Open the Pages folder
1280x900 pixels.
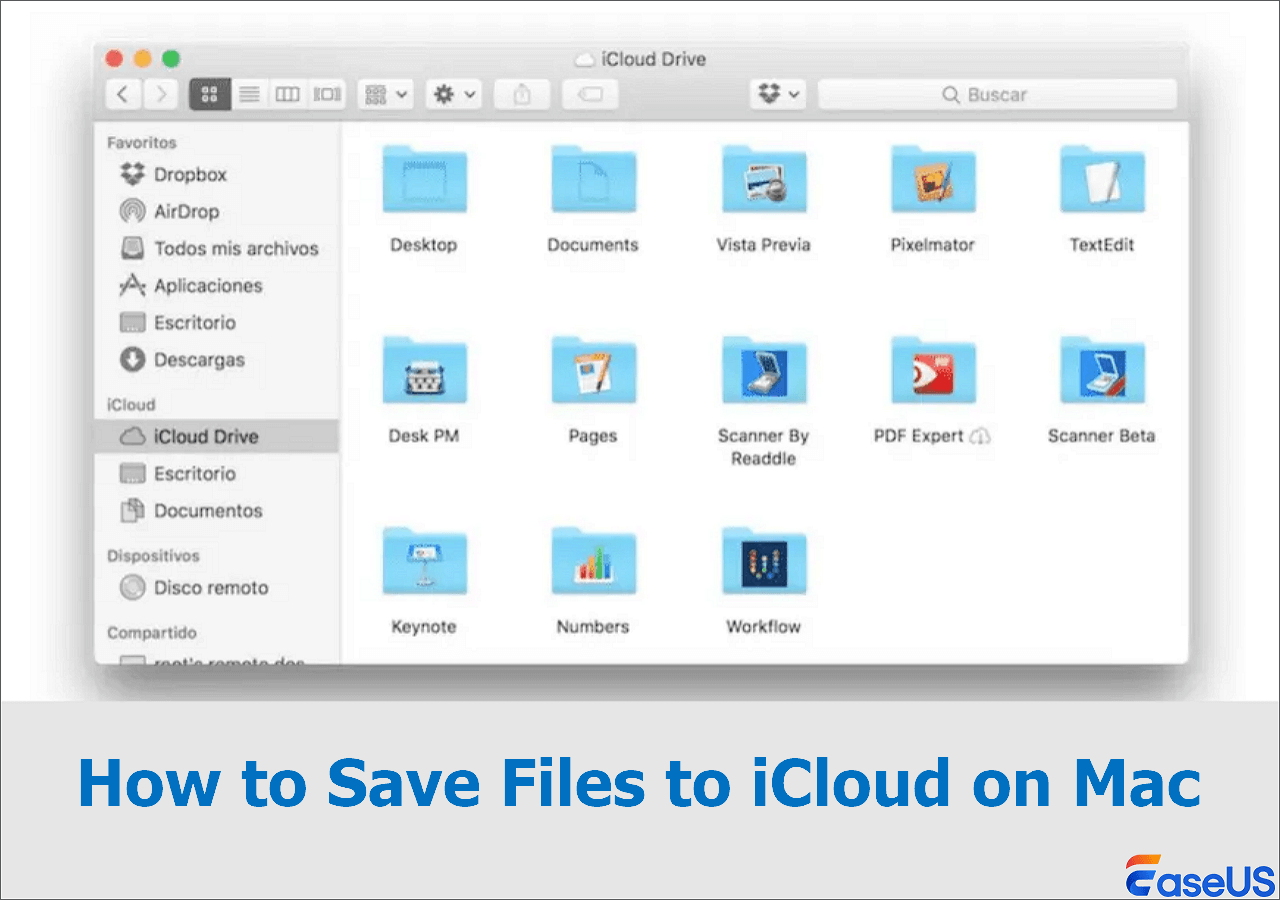click(593, 370)
